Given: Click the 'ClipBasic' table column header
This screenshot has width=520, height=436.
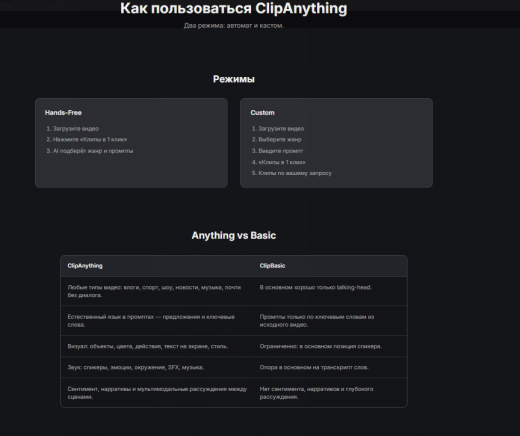Looking at the screenshot, I should tap(272, 266).
